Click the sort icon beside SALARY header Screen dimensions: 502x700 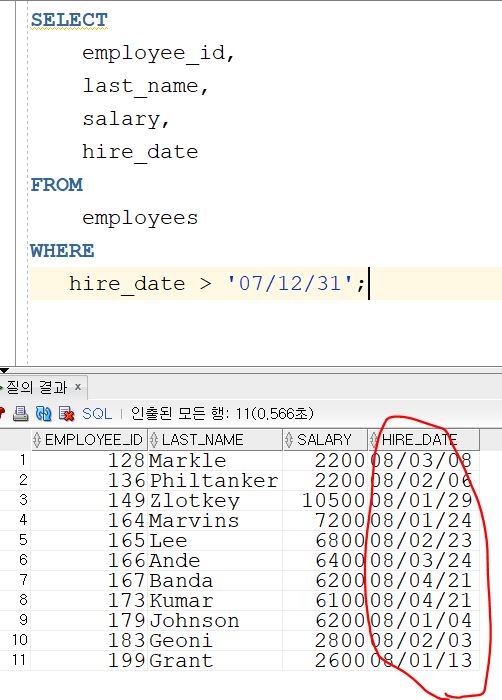289,440
